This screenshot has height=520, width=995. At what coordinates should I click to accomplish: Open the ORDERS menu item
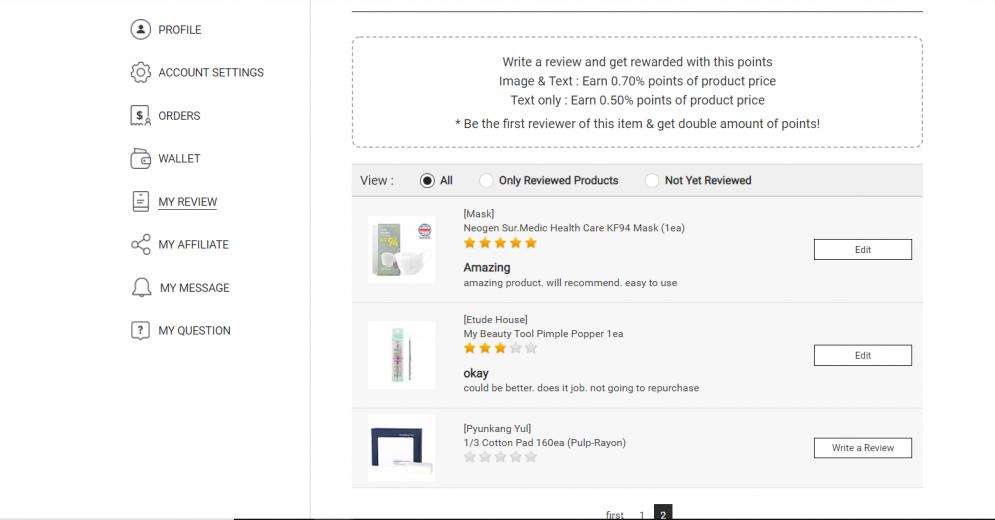point(179,116)
